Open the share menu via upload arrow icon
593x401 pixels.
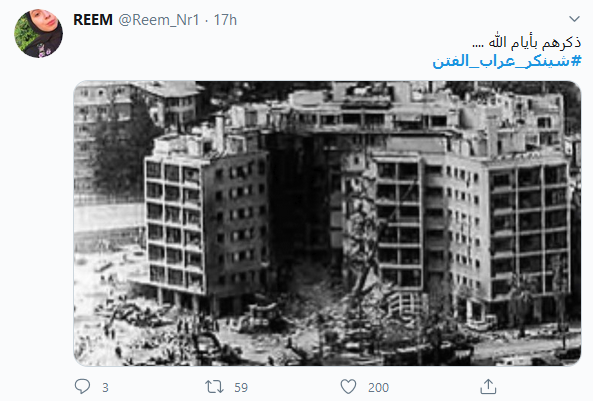pos(488,387)
